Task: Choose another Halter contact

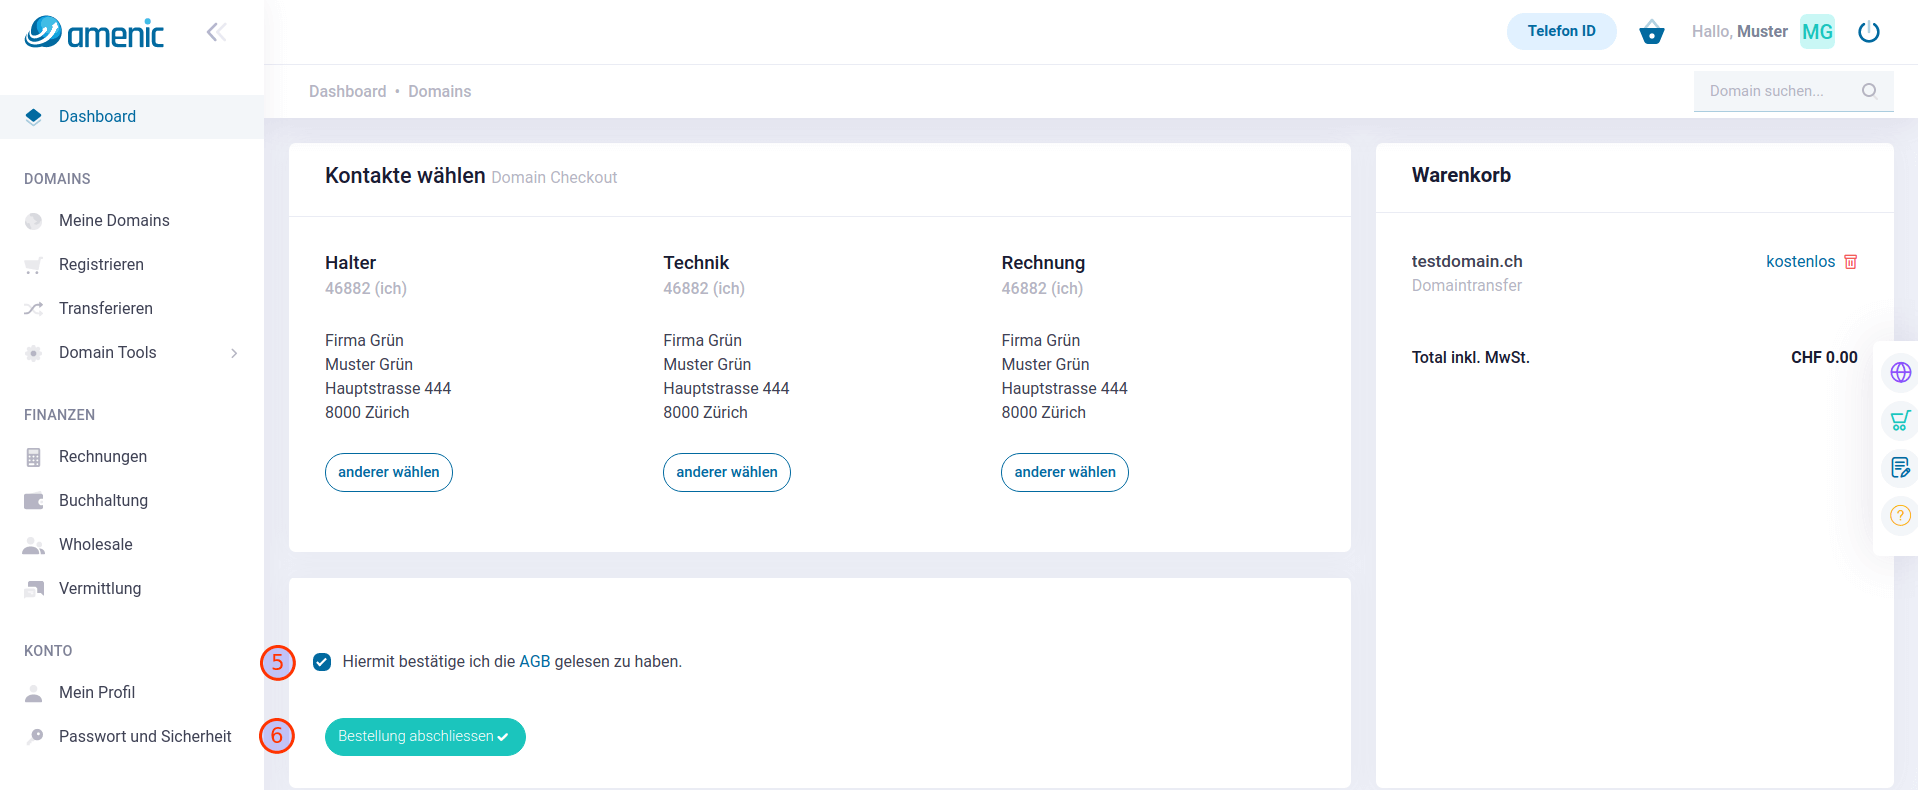Action: tap(388, 472)
